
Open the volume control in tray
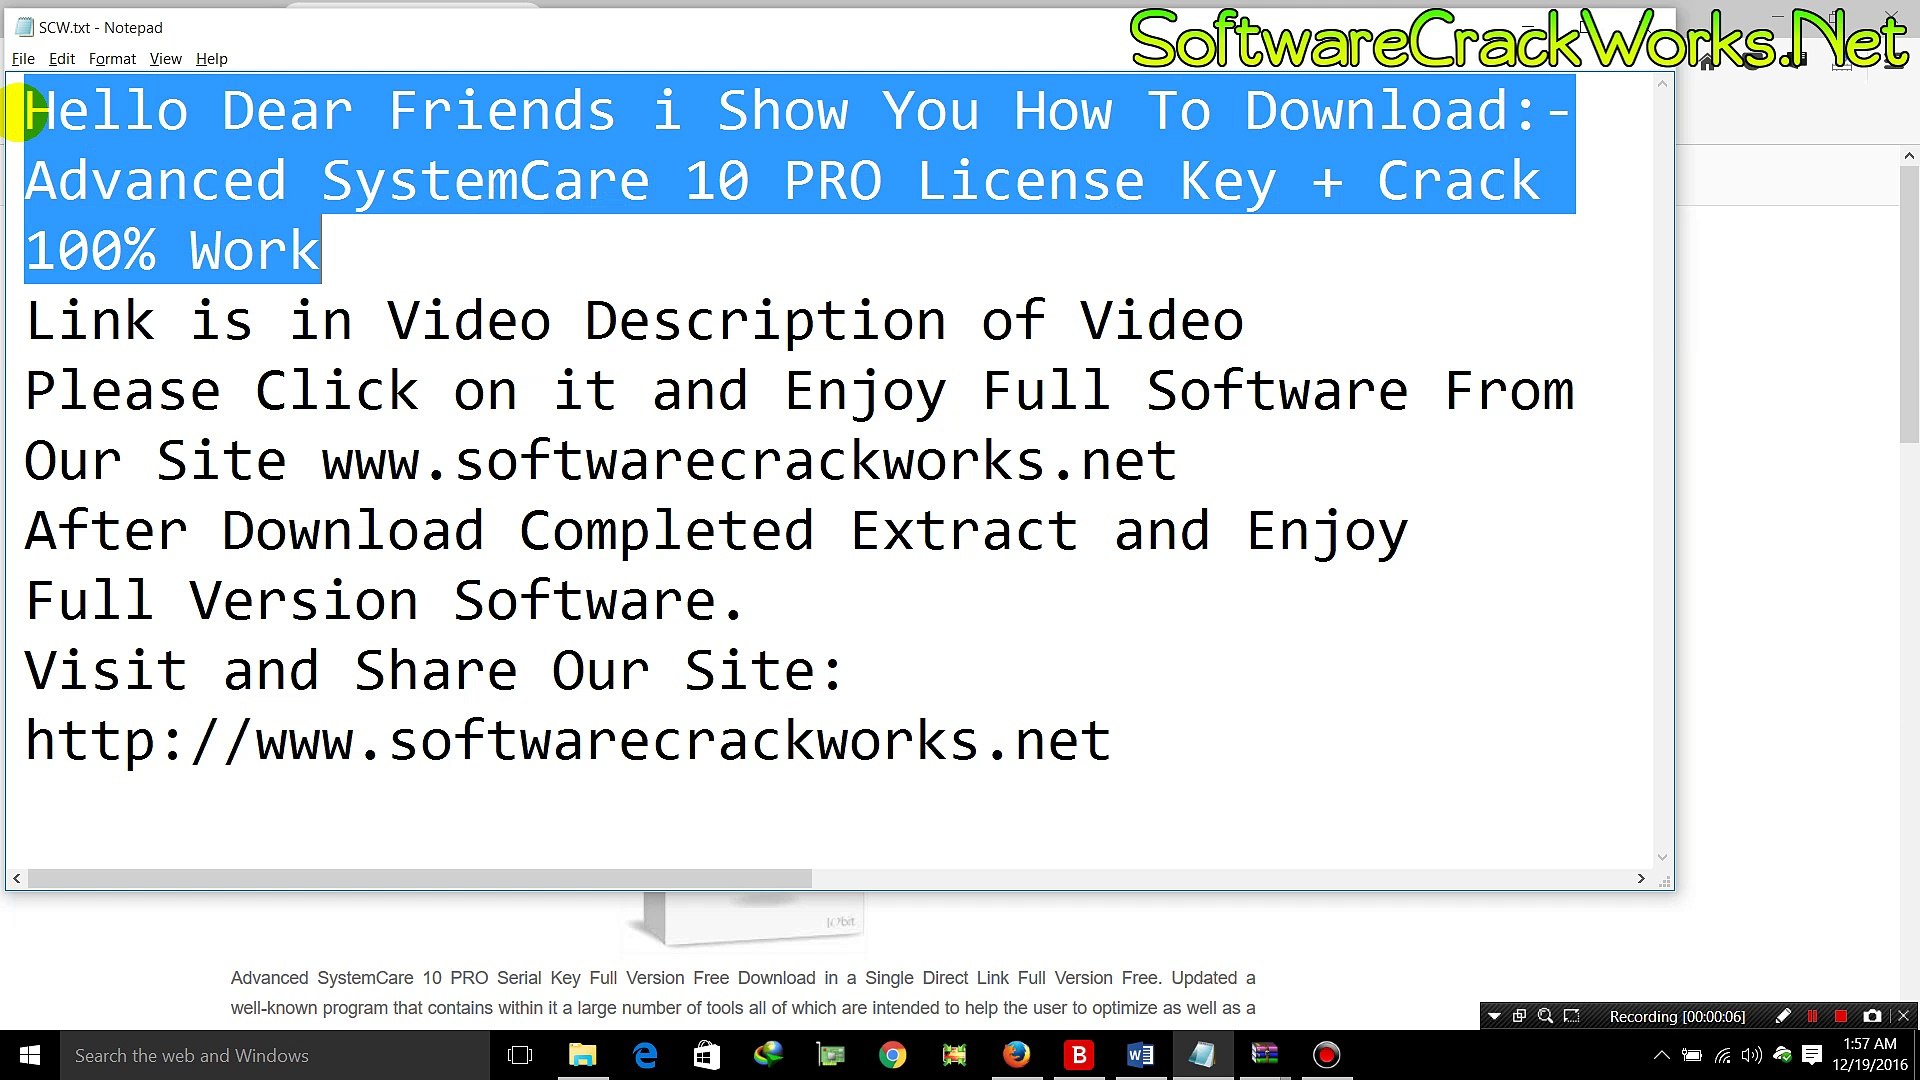(x=1751, y=1055)
